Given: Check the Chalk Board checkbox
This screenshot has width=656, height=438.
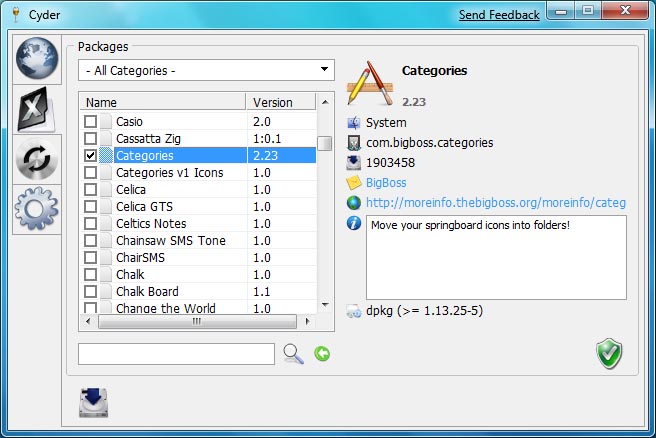Looking at the screenshot, I should point(90,292).
